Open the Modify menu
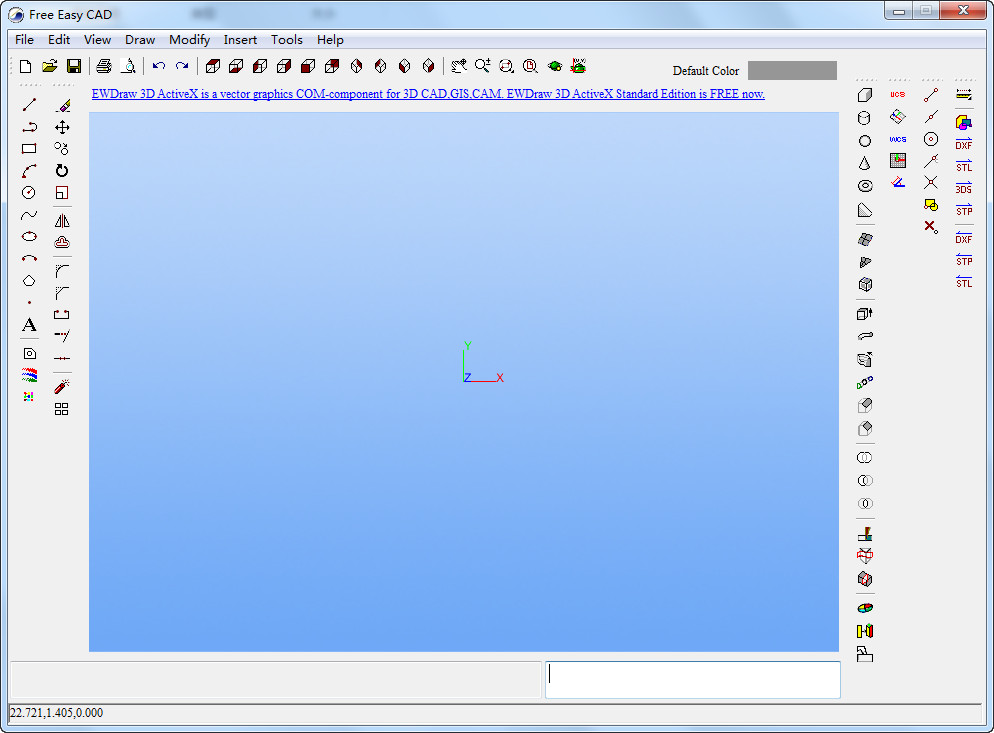Image resolution: width=994 pixels, height=733 pixels. click(189, 40)
